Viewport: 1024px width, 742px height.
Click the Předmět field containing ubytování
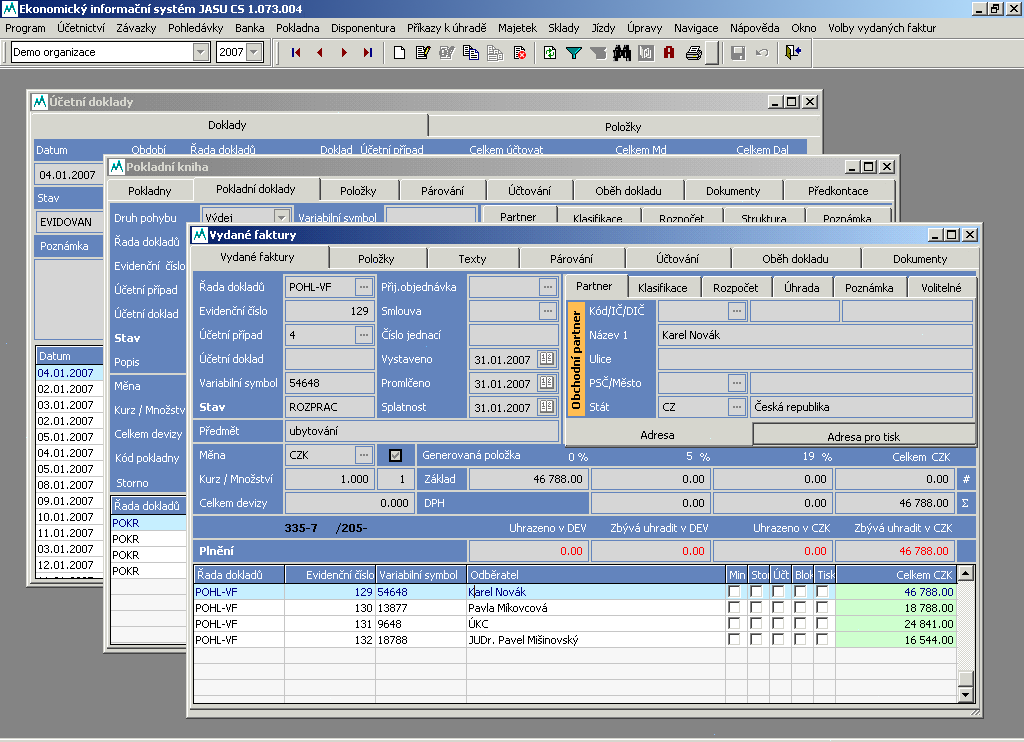[421, 431]
